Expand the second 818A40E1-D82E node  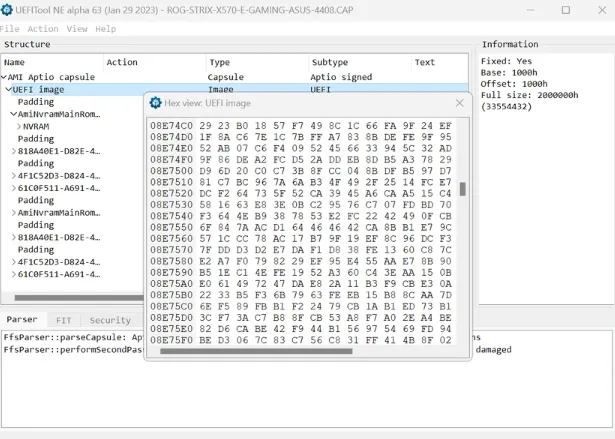tap(14, 237)
